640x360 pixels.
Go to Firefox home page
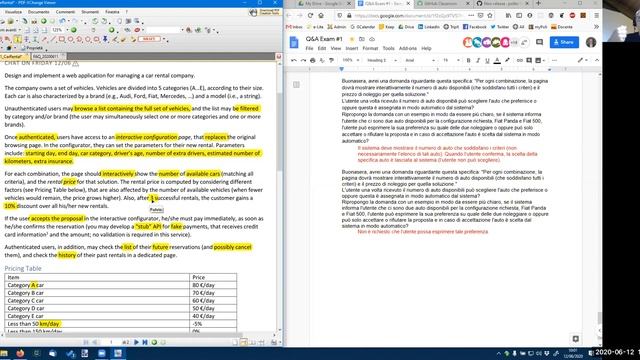[x=321, y=16]
